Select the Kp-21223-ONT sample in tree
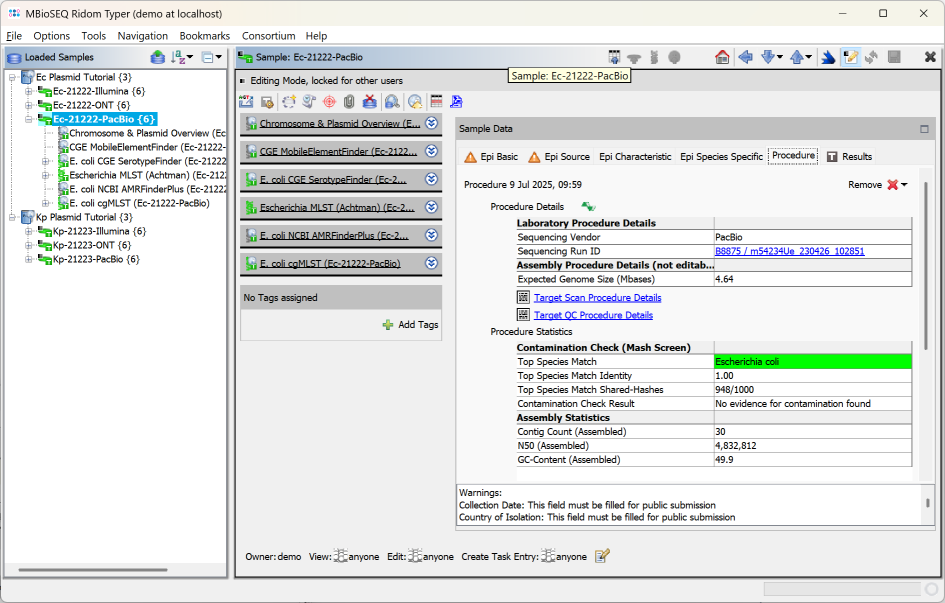The height and width of the screenshot is (603, 945). click(x=91, y=245)
